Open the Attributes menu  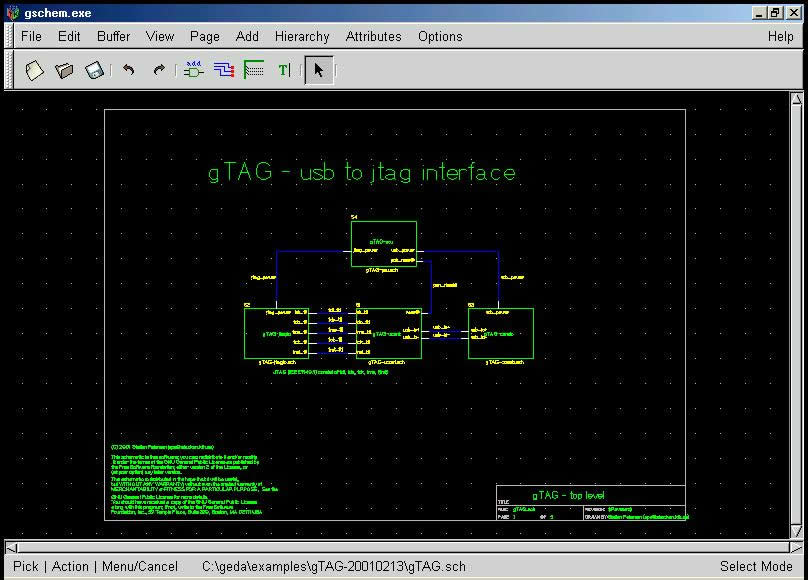pos(374,37)
